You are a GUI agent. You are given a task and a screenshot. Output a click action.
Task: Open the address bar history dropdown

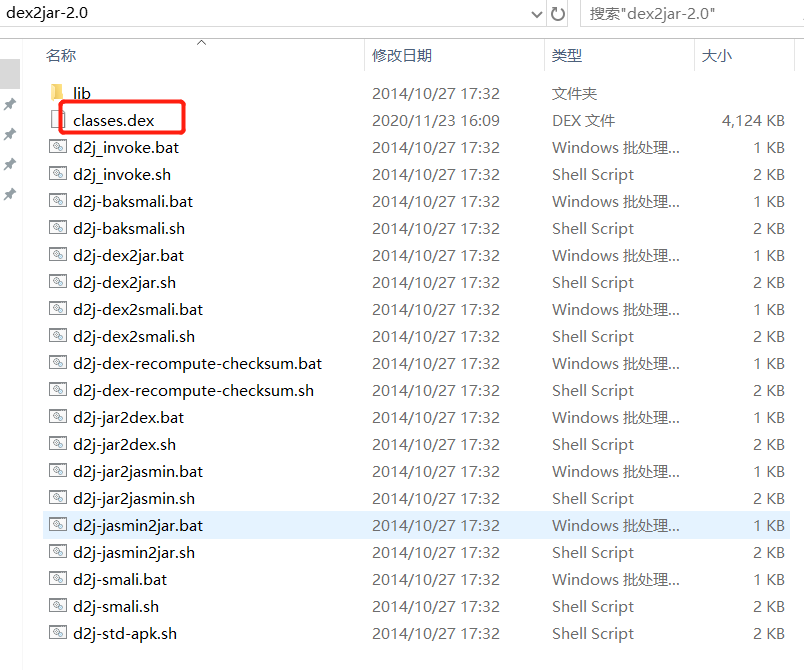coord(536,14)
